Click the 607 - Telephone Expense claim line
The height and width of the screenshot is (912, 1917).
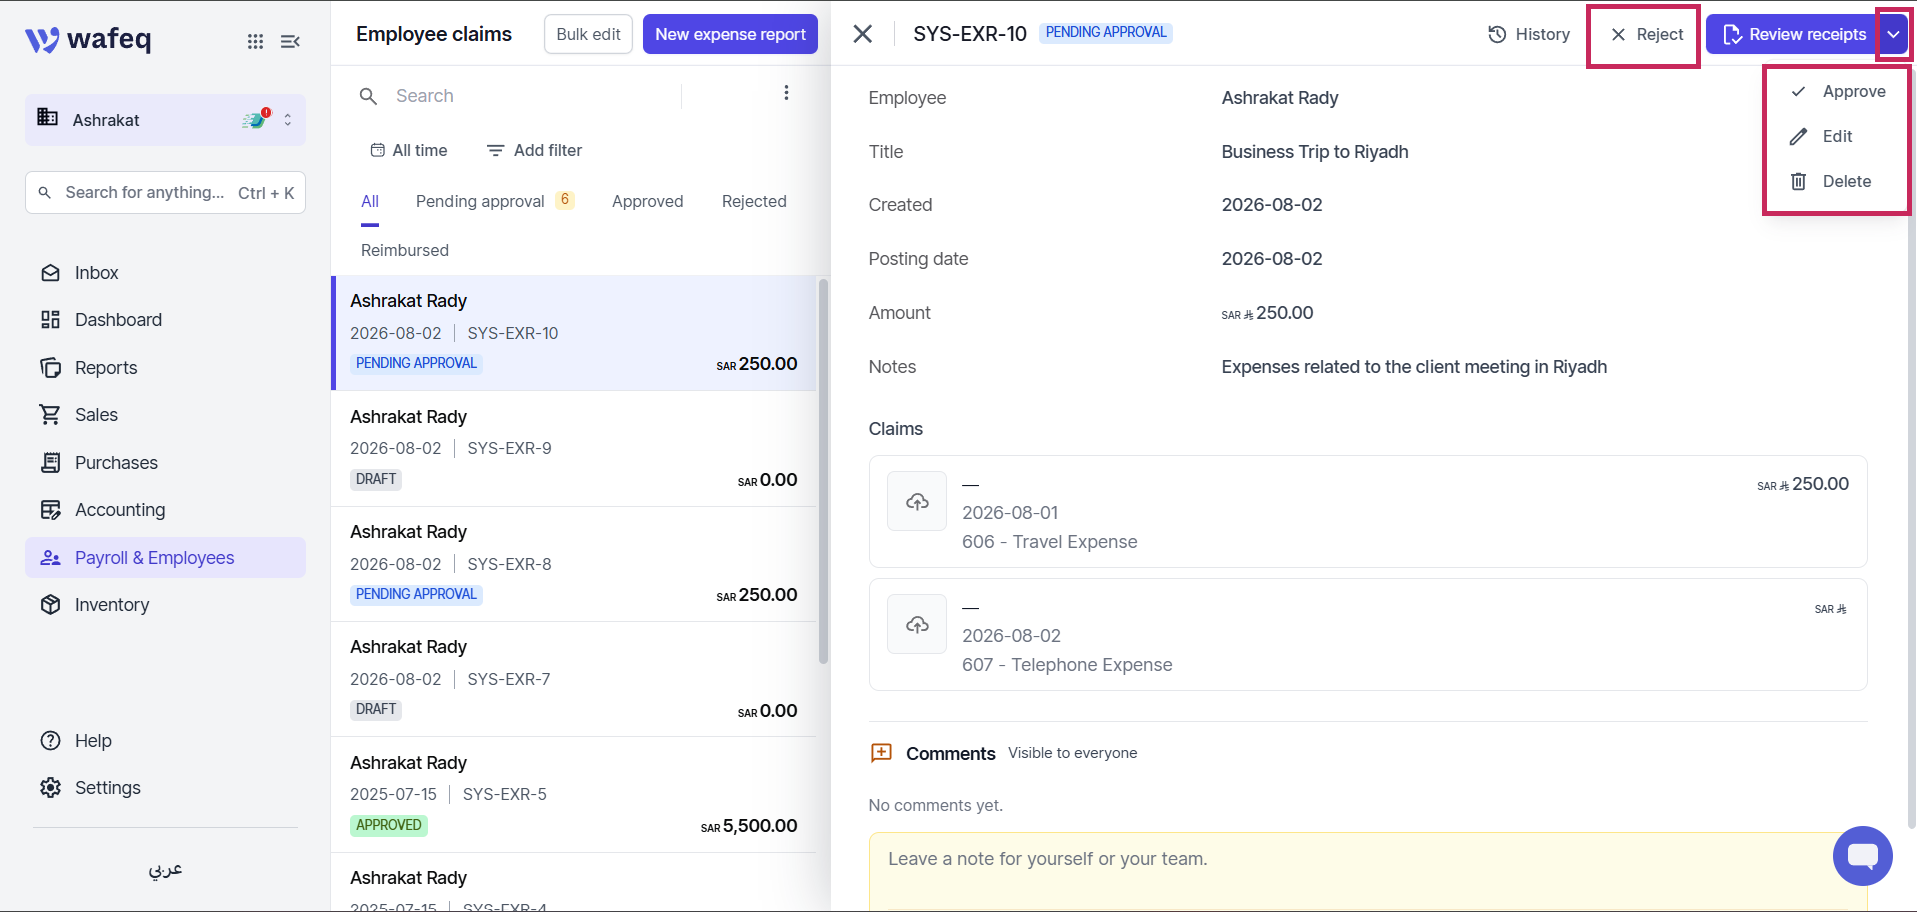point(1368,635)
